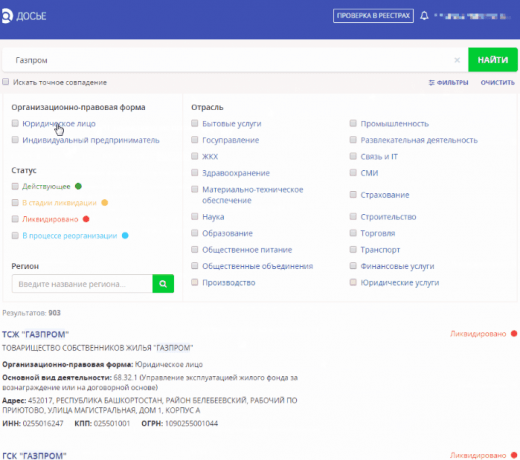Click the КПП 025501001 value
Image resolution: width=520 pixels, height=460 pixels.
coord(112,423)
